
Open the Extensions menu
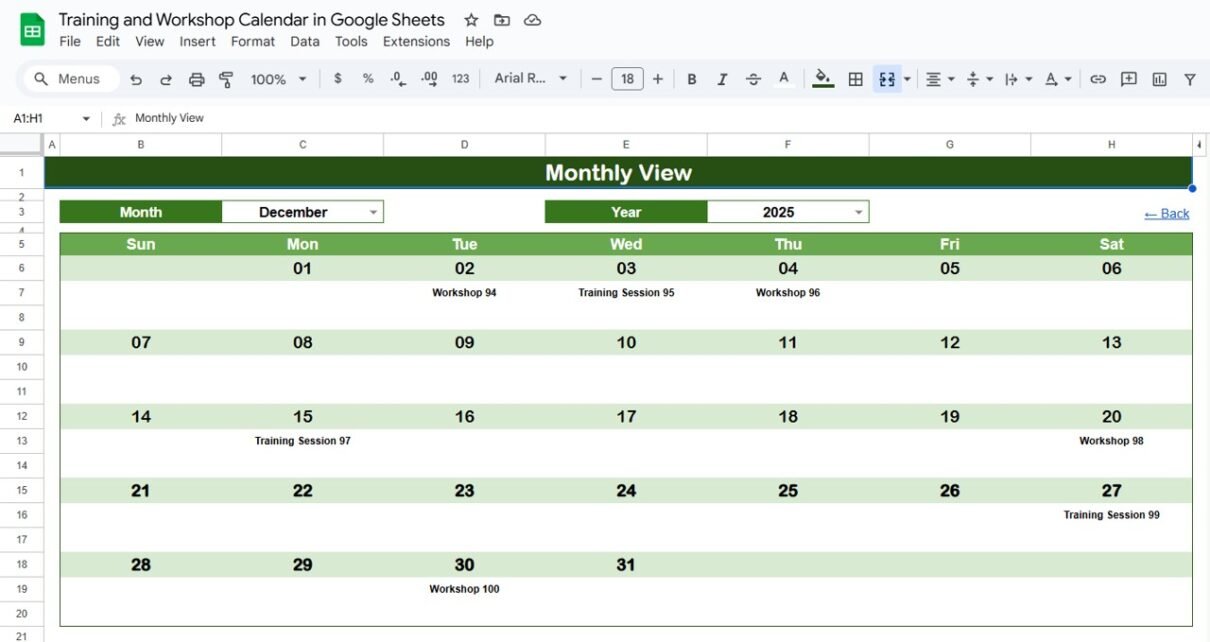click(416, 41)
